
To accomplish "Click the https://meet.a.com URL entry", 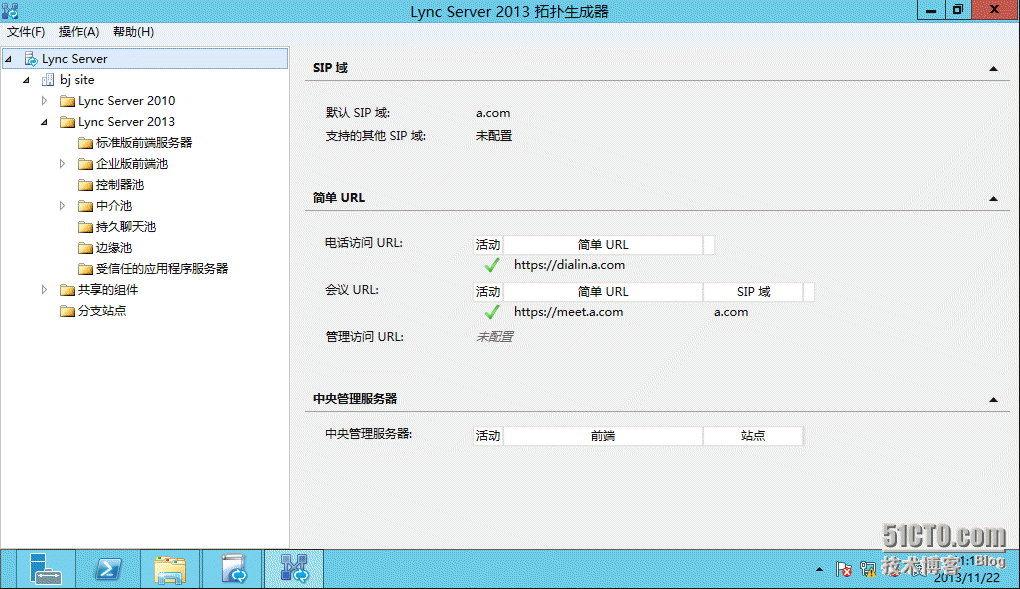I will click(x=569, y=312).
